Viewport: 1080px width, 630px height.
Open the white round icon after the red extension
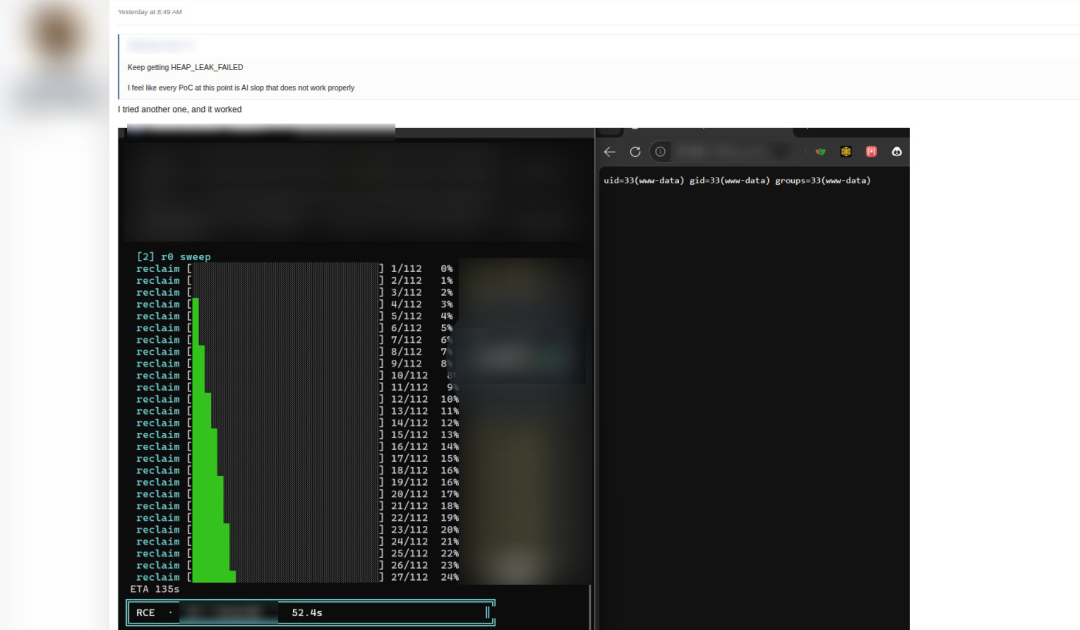897,152
